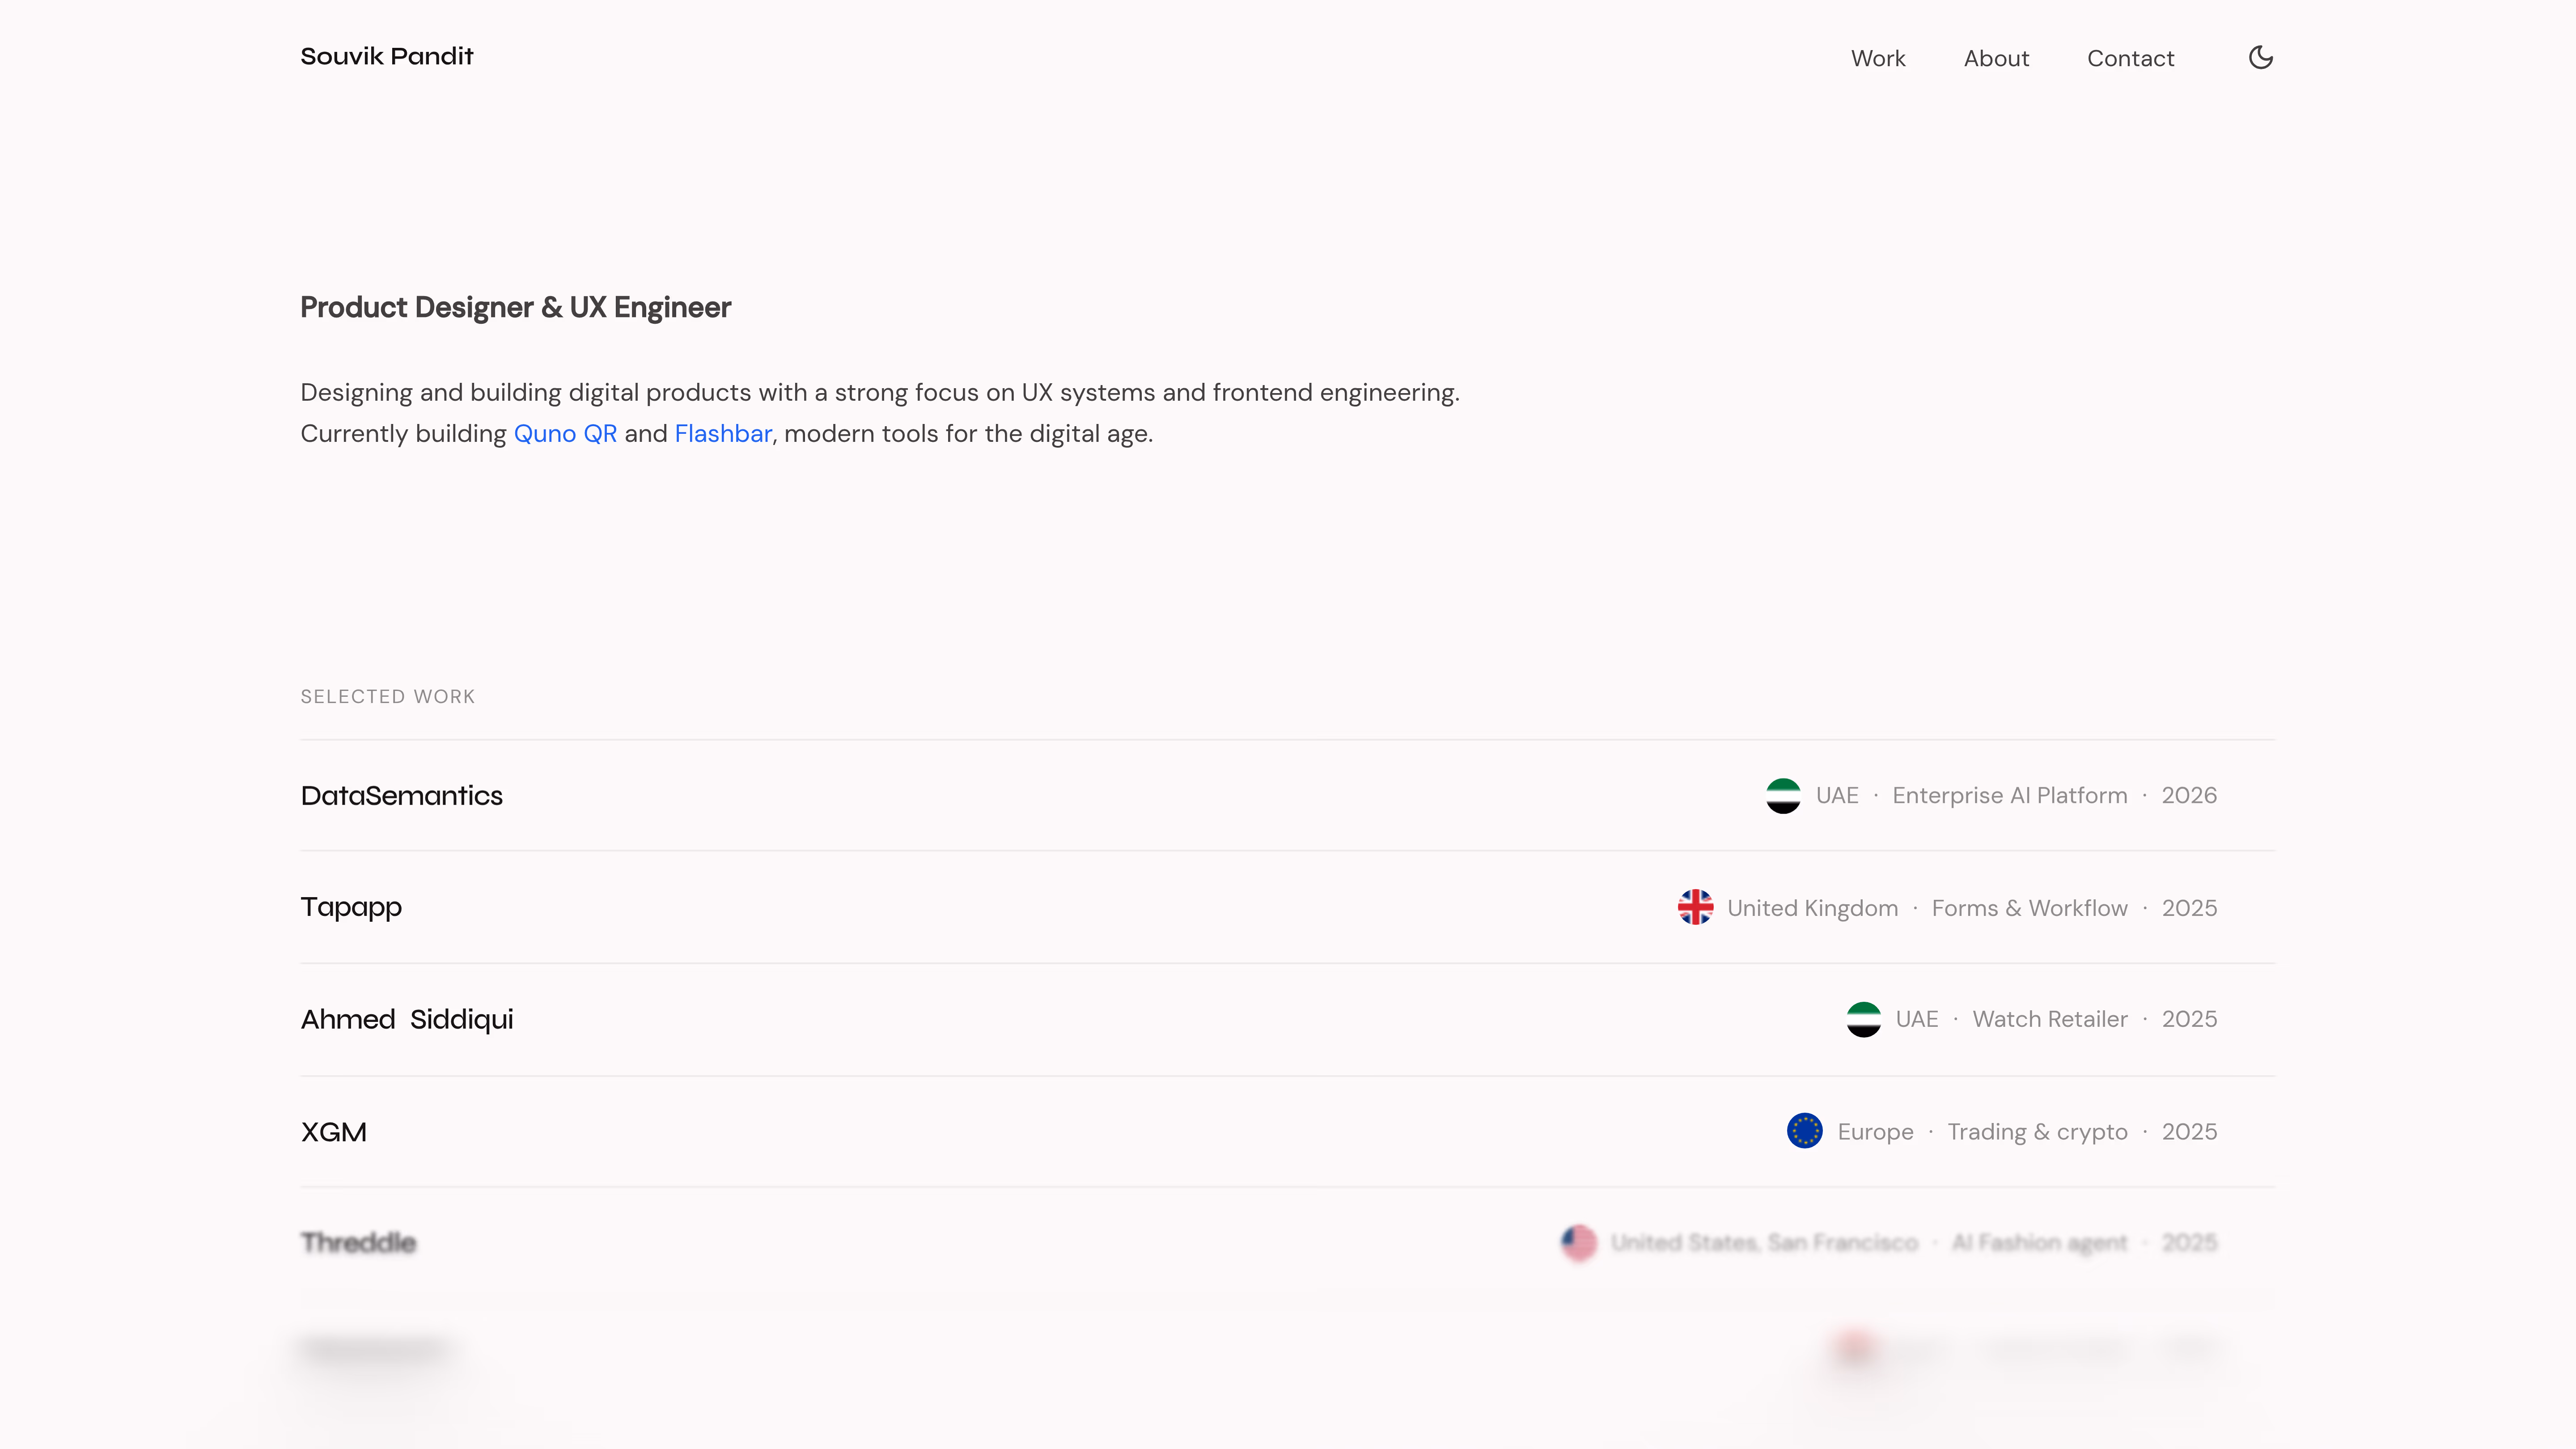Click the Trading & crypto label
2576x1449 pixels.
tap(2037, 1132)
